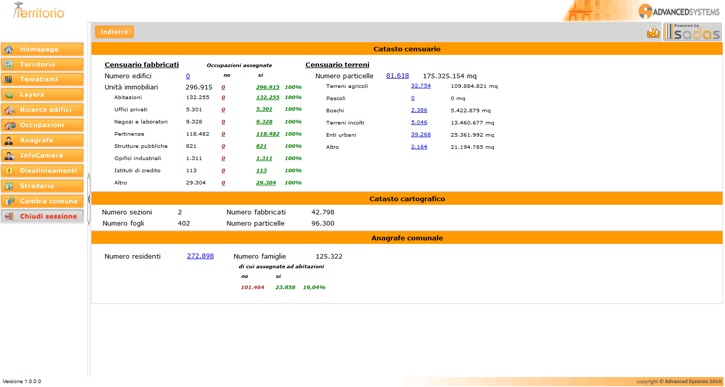The height and width of the screenshot is (387, 725).
Task: Open Numero residenti 272.898 link
Action: click(x=200, y=256)
